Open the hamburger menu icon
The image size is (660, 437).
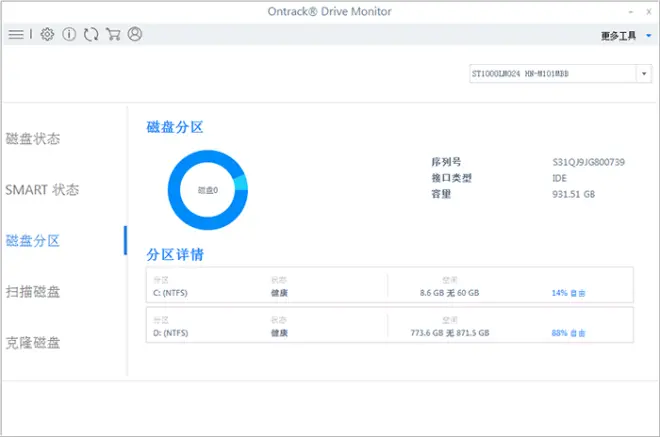click(16, 34)
